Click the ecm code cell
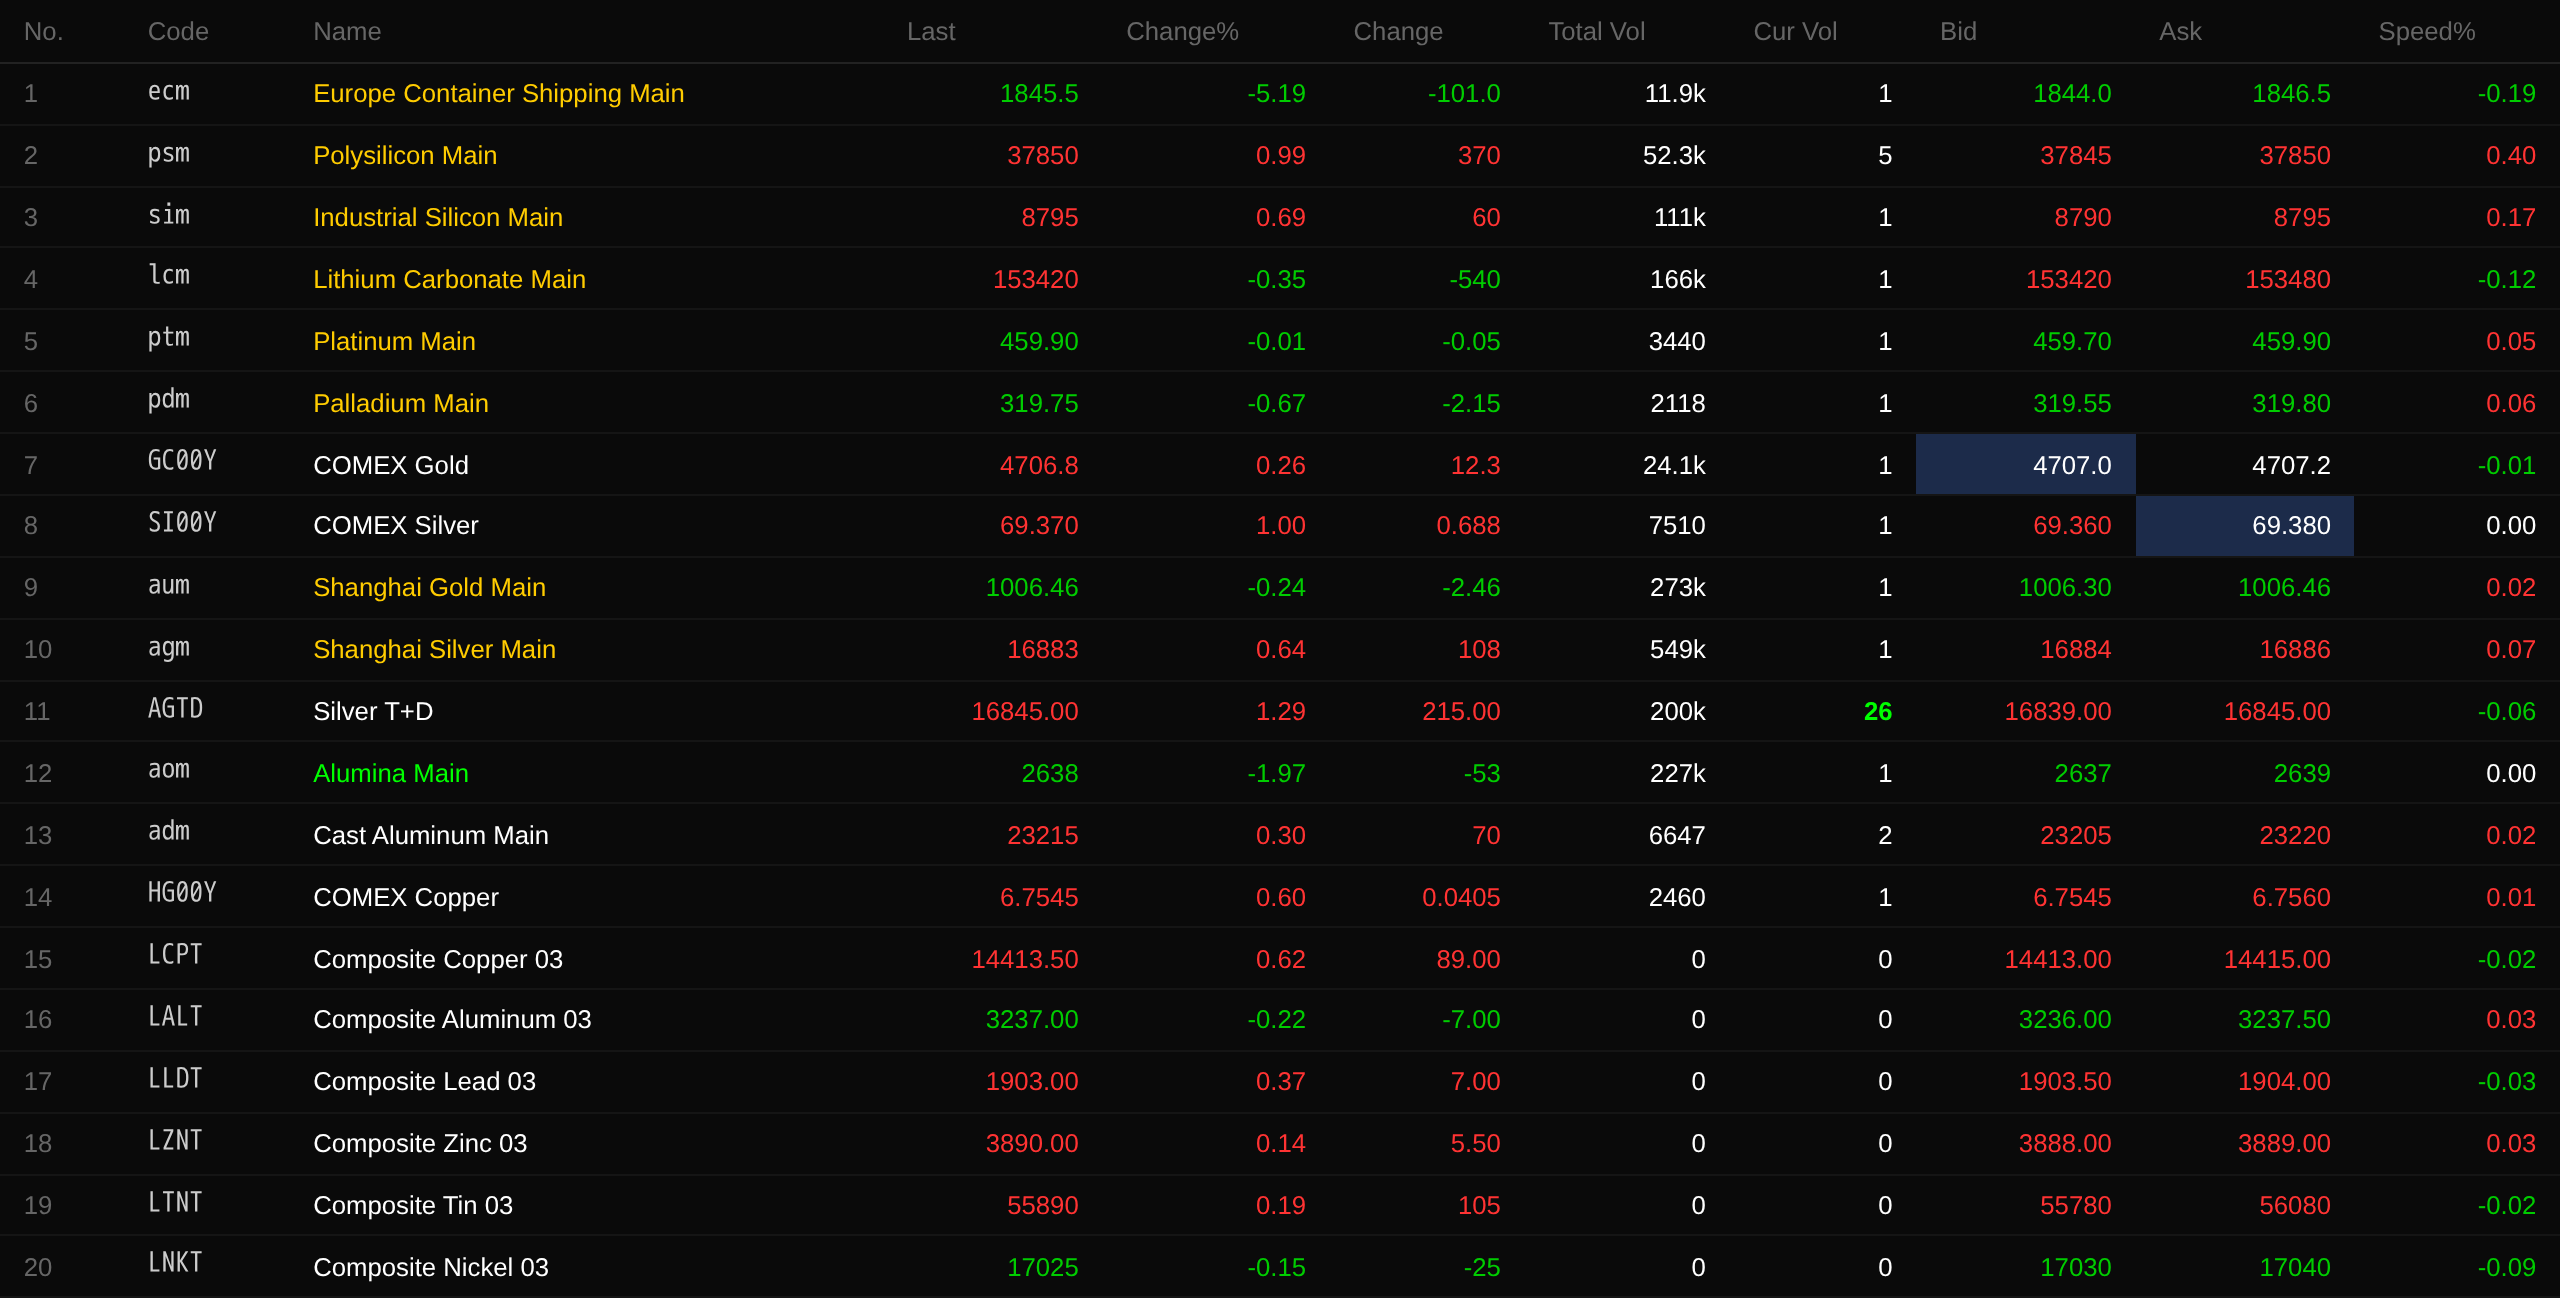 [169, 92]
